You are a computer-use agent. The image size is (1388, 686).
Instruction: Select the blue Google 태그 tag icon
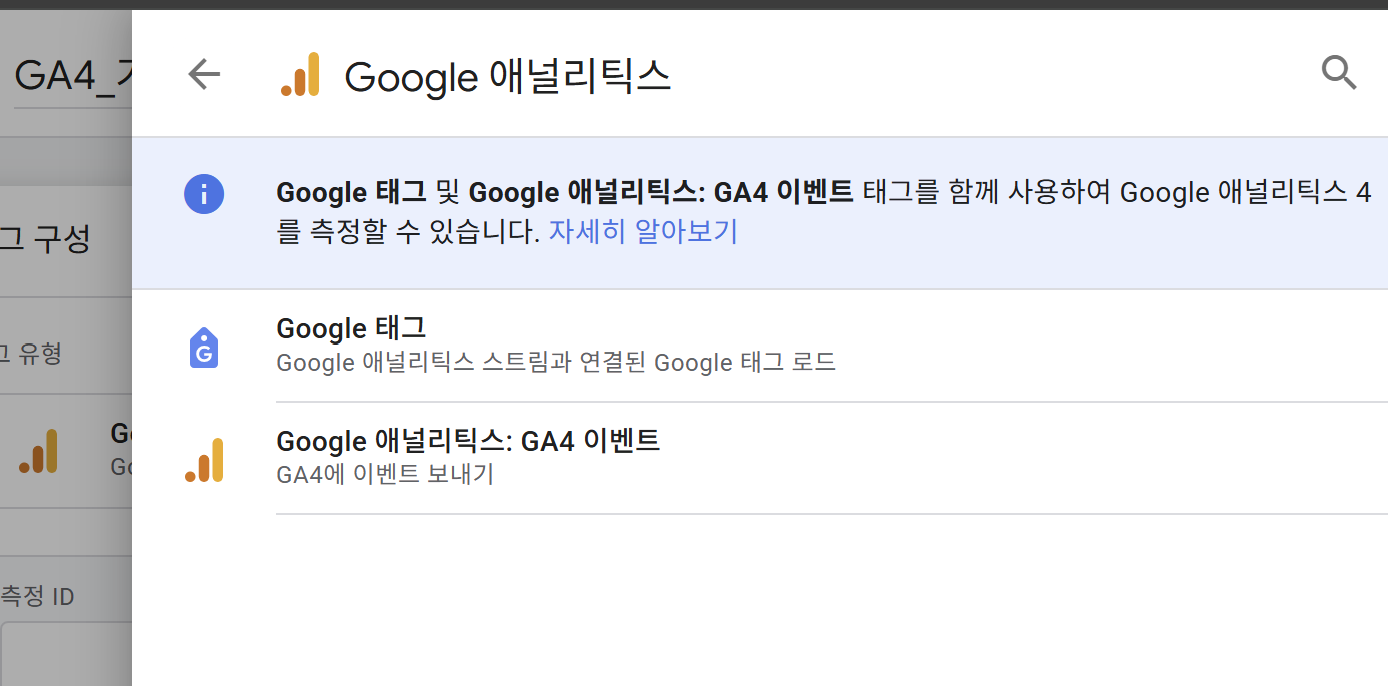pyautogui.click(x=204, y=346)
